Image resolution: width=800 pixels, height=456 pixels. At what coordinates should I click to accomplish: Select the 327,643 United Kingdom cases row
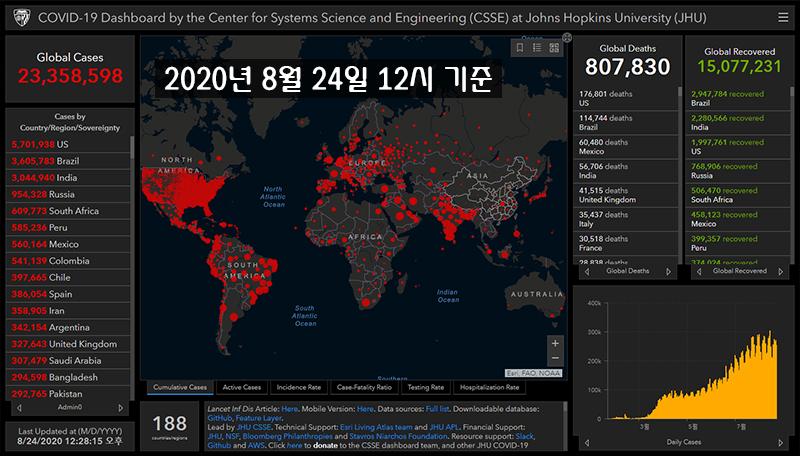[68, 344]
